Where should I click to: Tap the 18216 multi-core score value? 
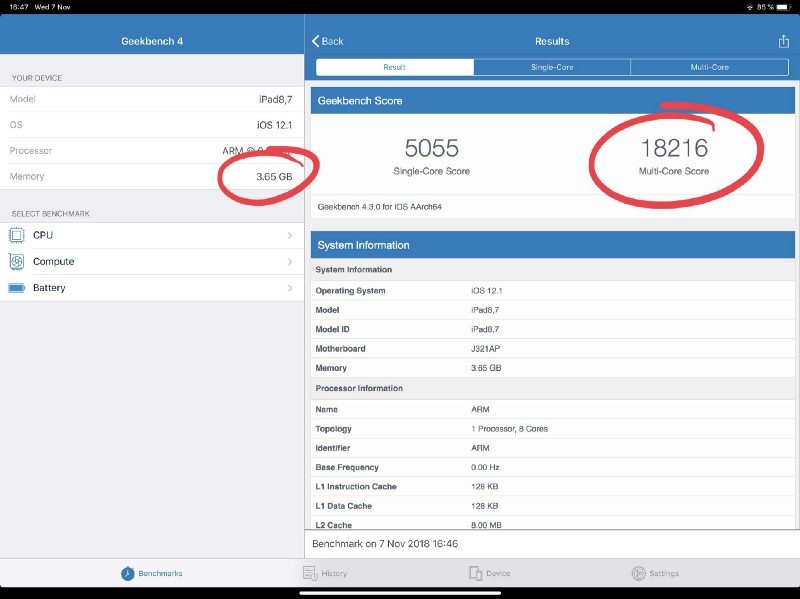(674, 148)
